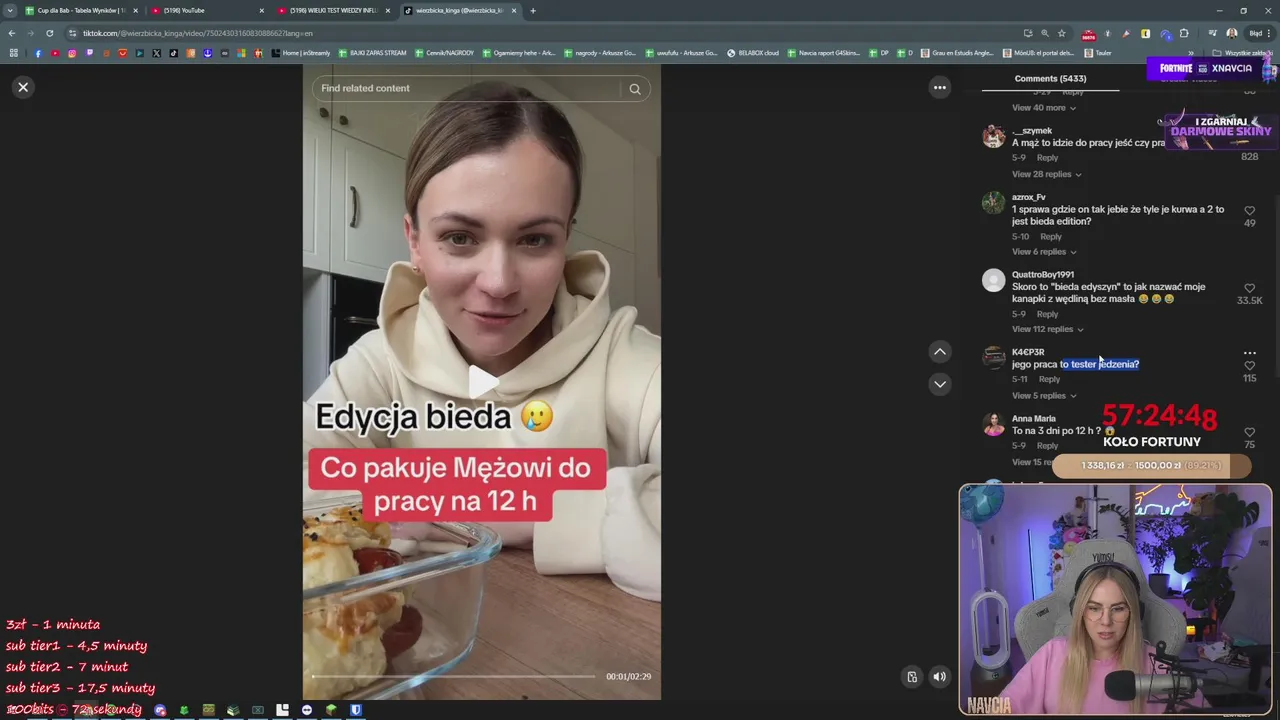Open the Bitwarden shield icon in taskbar
This screenshot has width=1280, height=720.
point(356,710)
